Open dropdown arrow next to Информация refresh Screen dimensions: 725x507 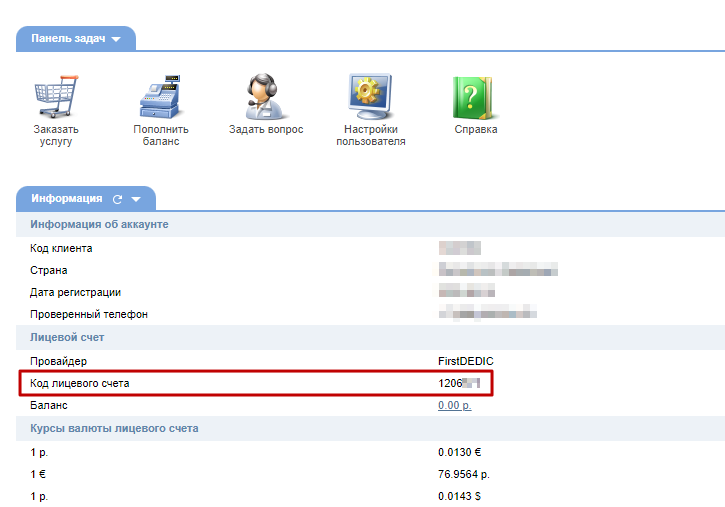tap(137, 199)
